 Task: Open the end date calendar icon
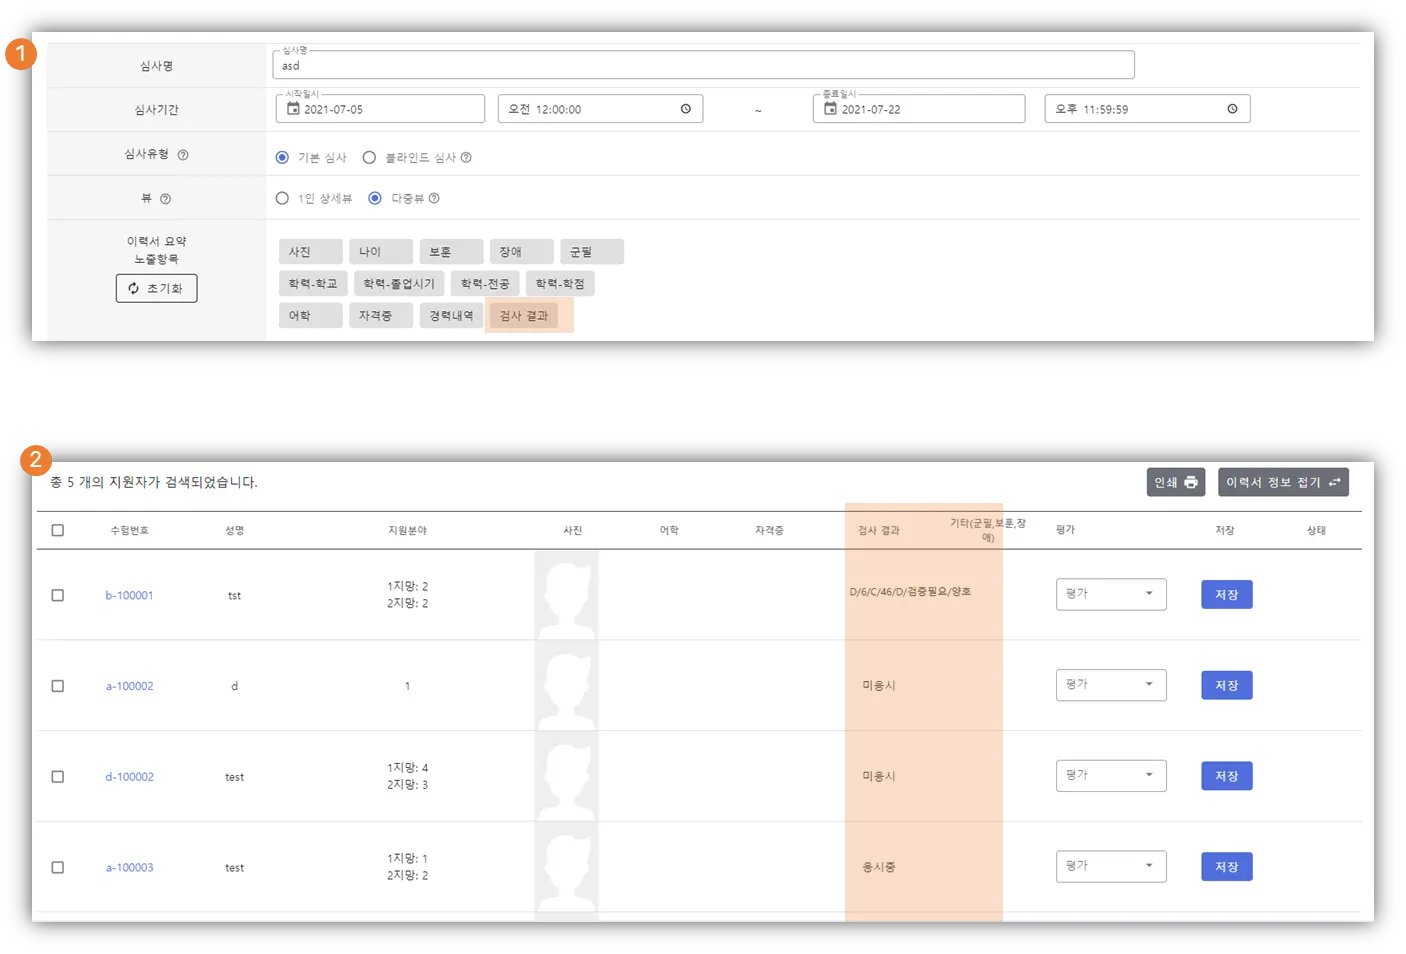[830, 109]
